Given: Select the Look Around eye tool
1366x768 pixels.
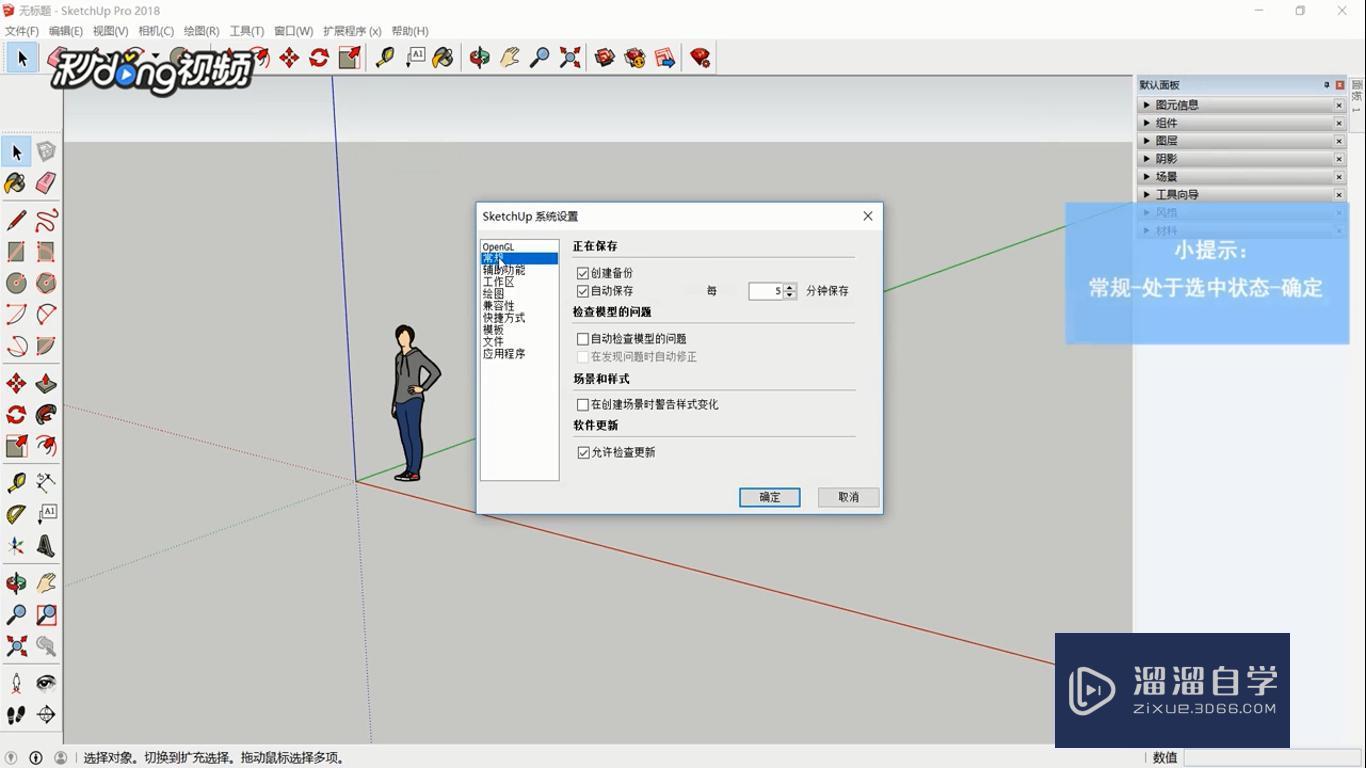Looking at the screenshot, I should tap(46, 684).
